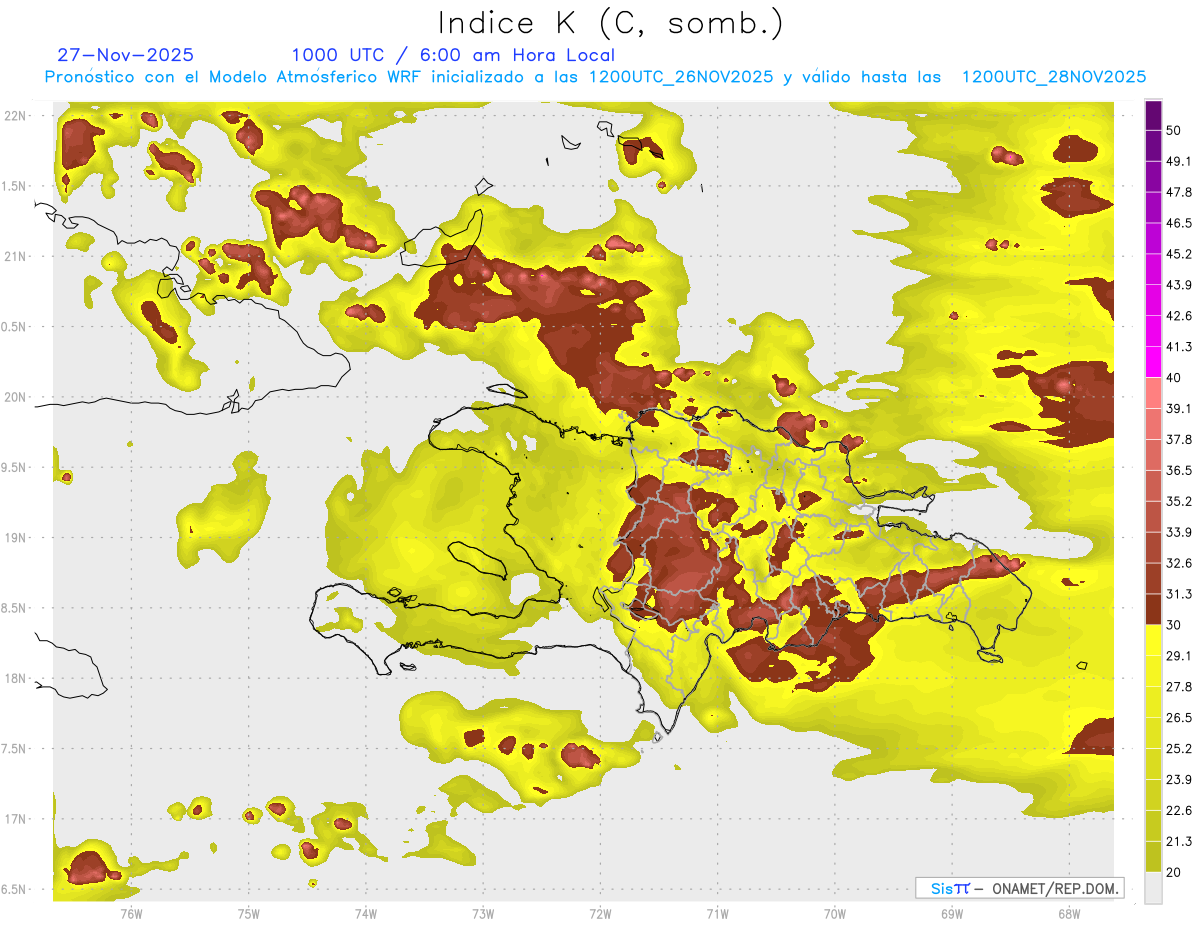Click the color bar value "37.8"
The width and height of the screenshot is (1200, 927).
[1179, 439]
